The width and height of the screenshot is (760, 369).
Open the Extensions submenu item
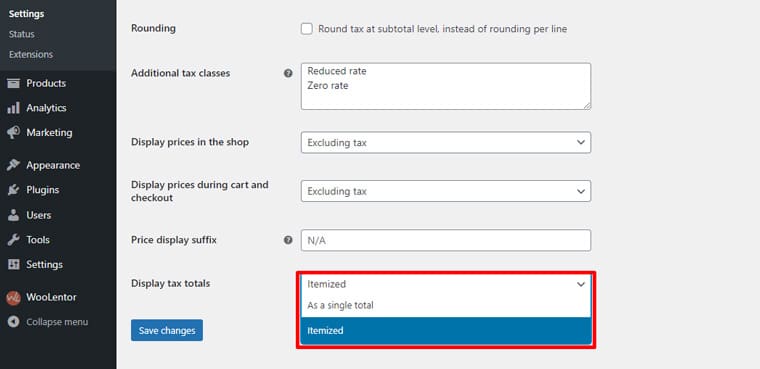click(31, 54)
